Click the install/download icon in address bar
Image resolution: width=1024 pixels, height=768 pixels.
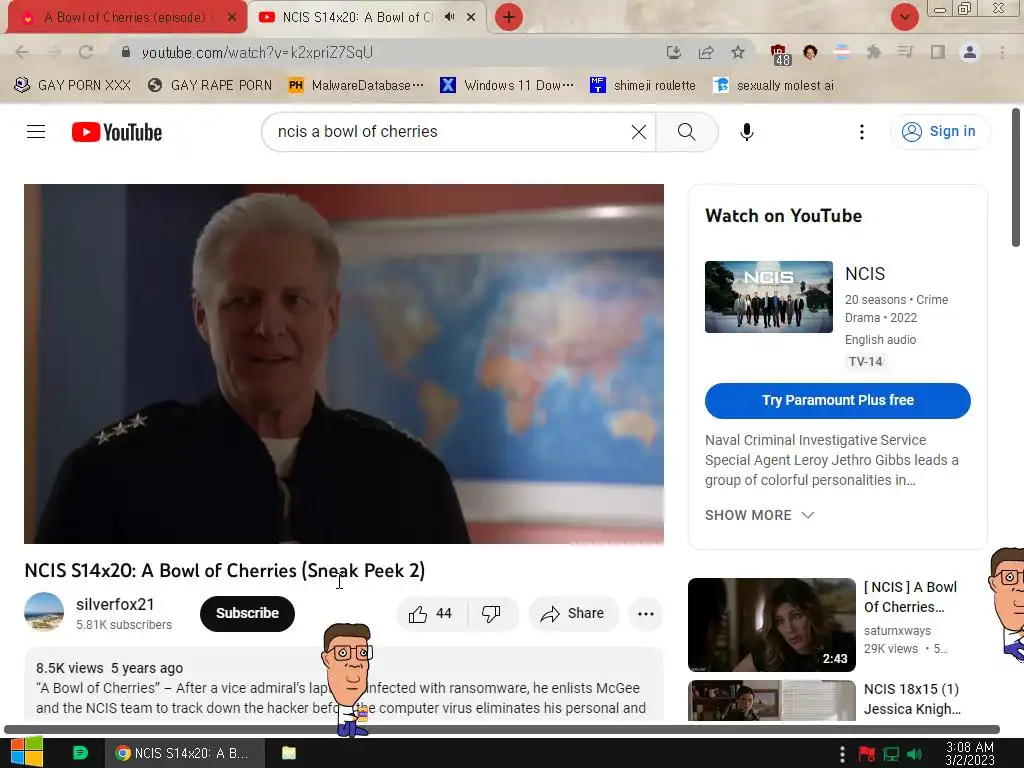point(673,52)
